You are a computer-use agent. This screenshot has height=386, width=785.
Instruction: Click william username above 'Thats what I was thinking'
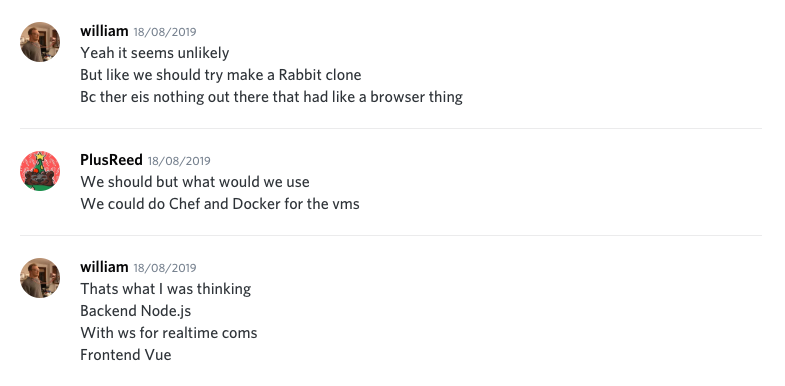[104, 267]
